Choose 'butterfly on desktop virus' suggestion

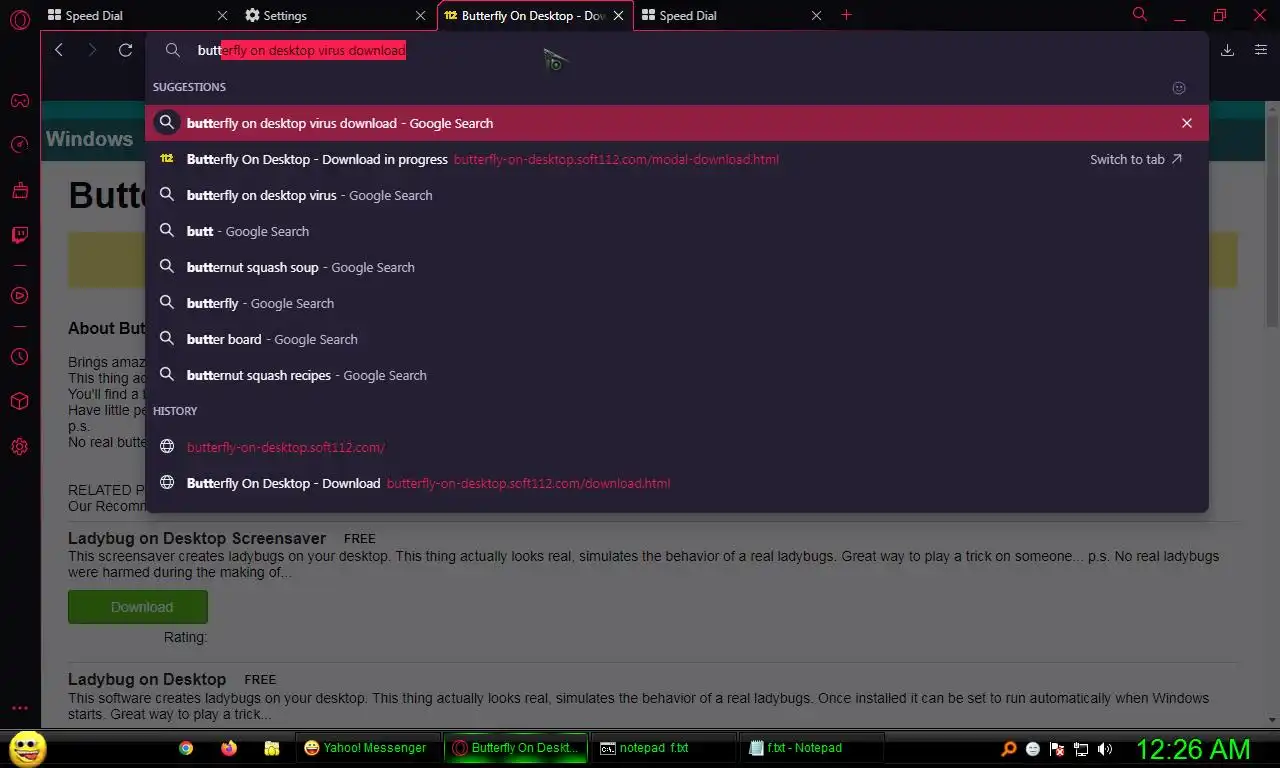coord(677,195)
